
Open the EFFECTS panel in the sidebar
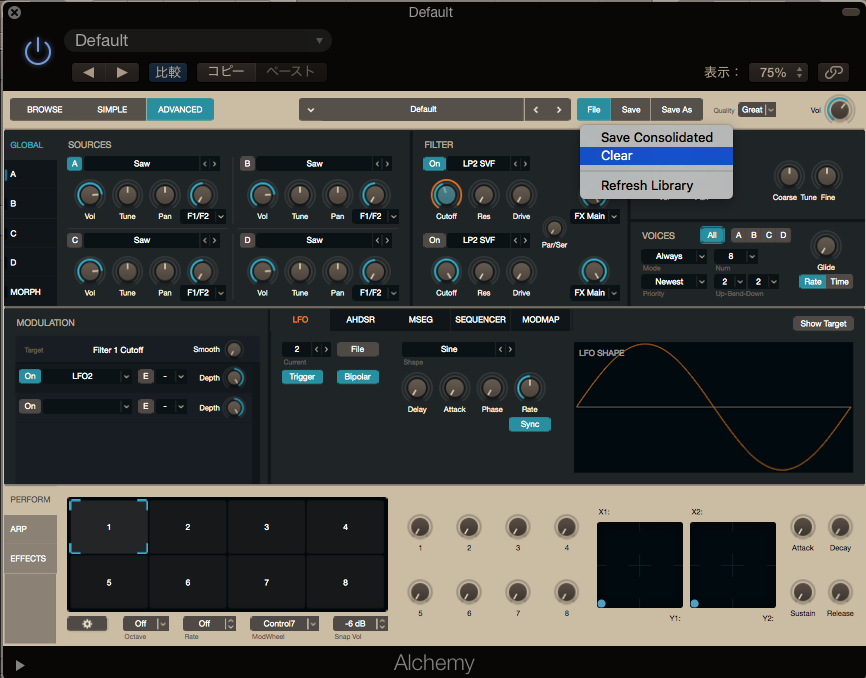pyautogui.click(x=29, y=560)
